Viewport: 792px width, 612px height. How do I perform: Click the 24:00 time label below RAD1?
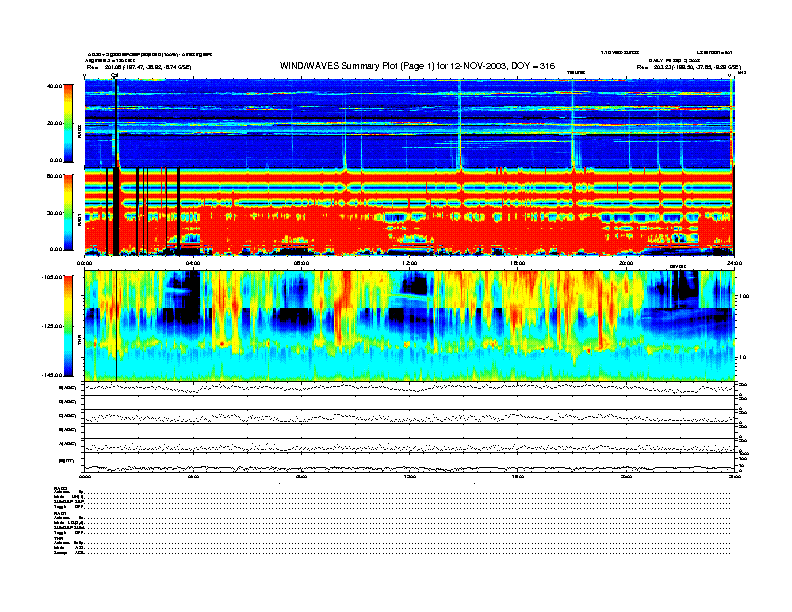(x=734, y=263)
